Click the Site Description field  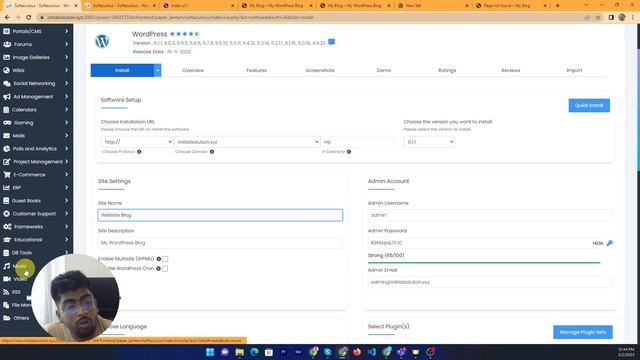[x=220, y=243]
